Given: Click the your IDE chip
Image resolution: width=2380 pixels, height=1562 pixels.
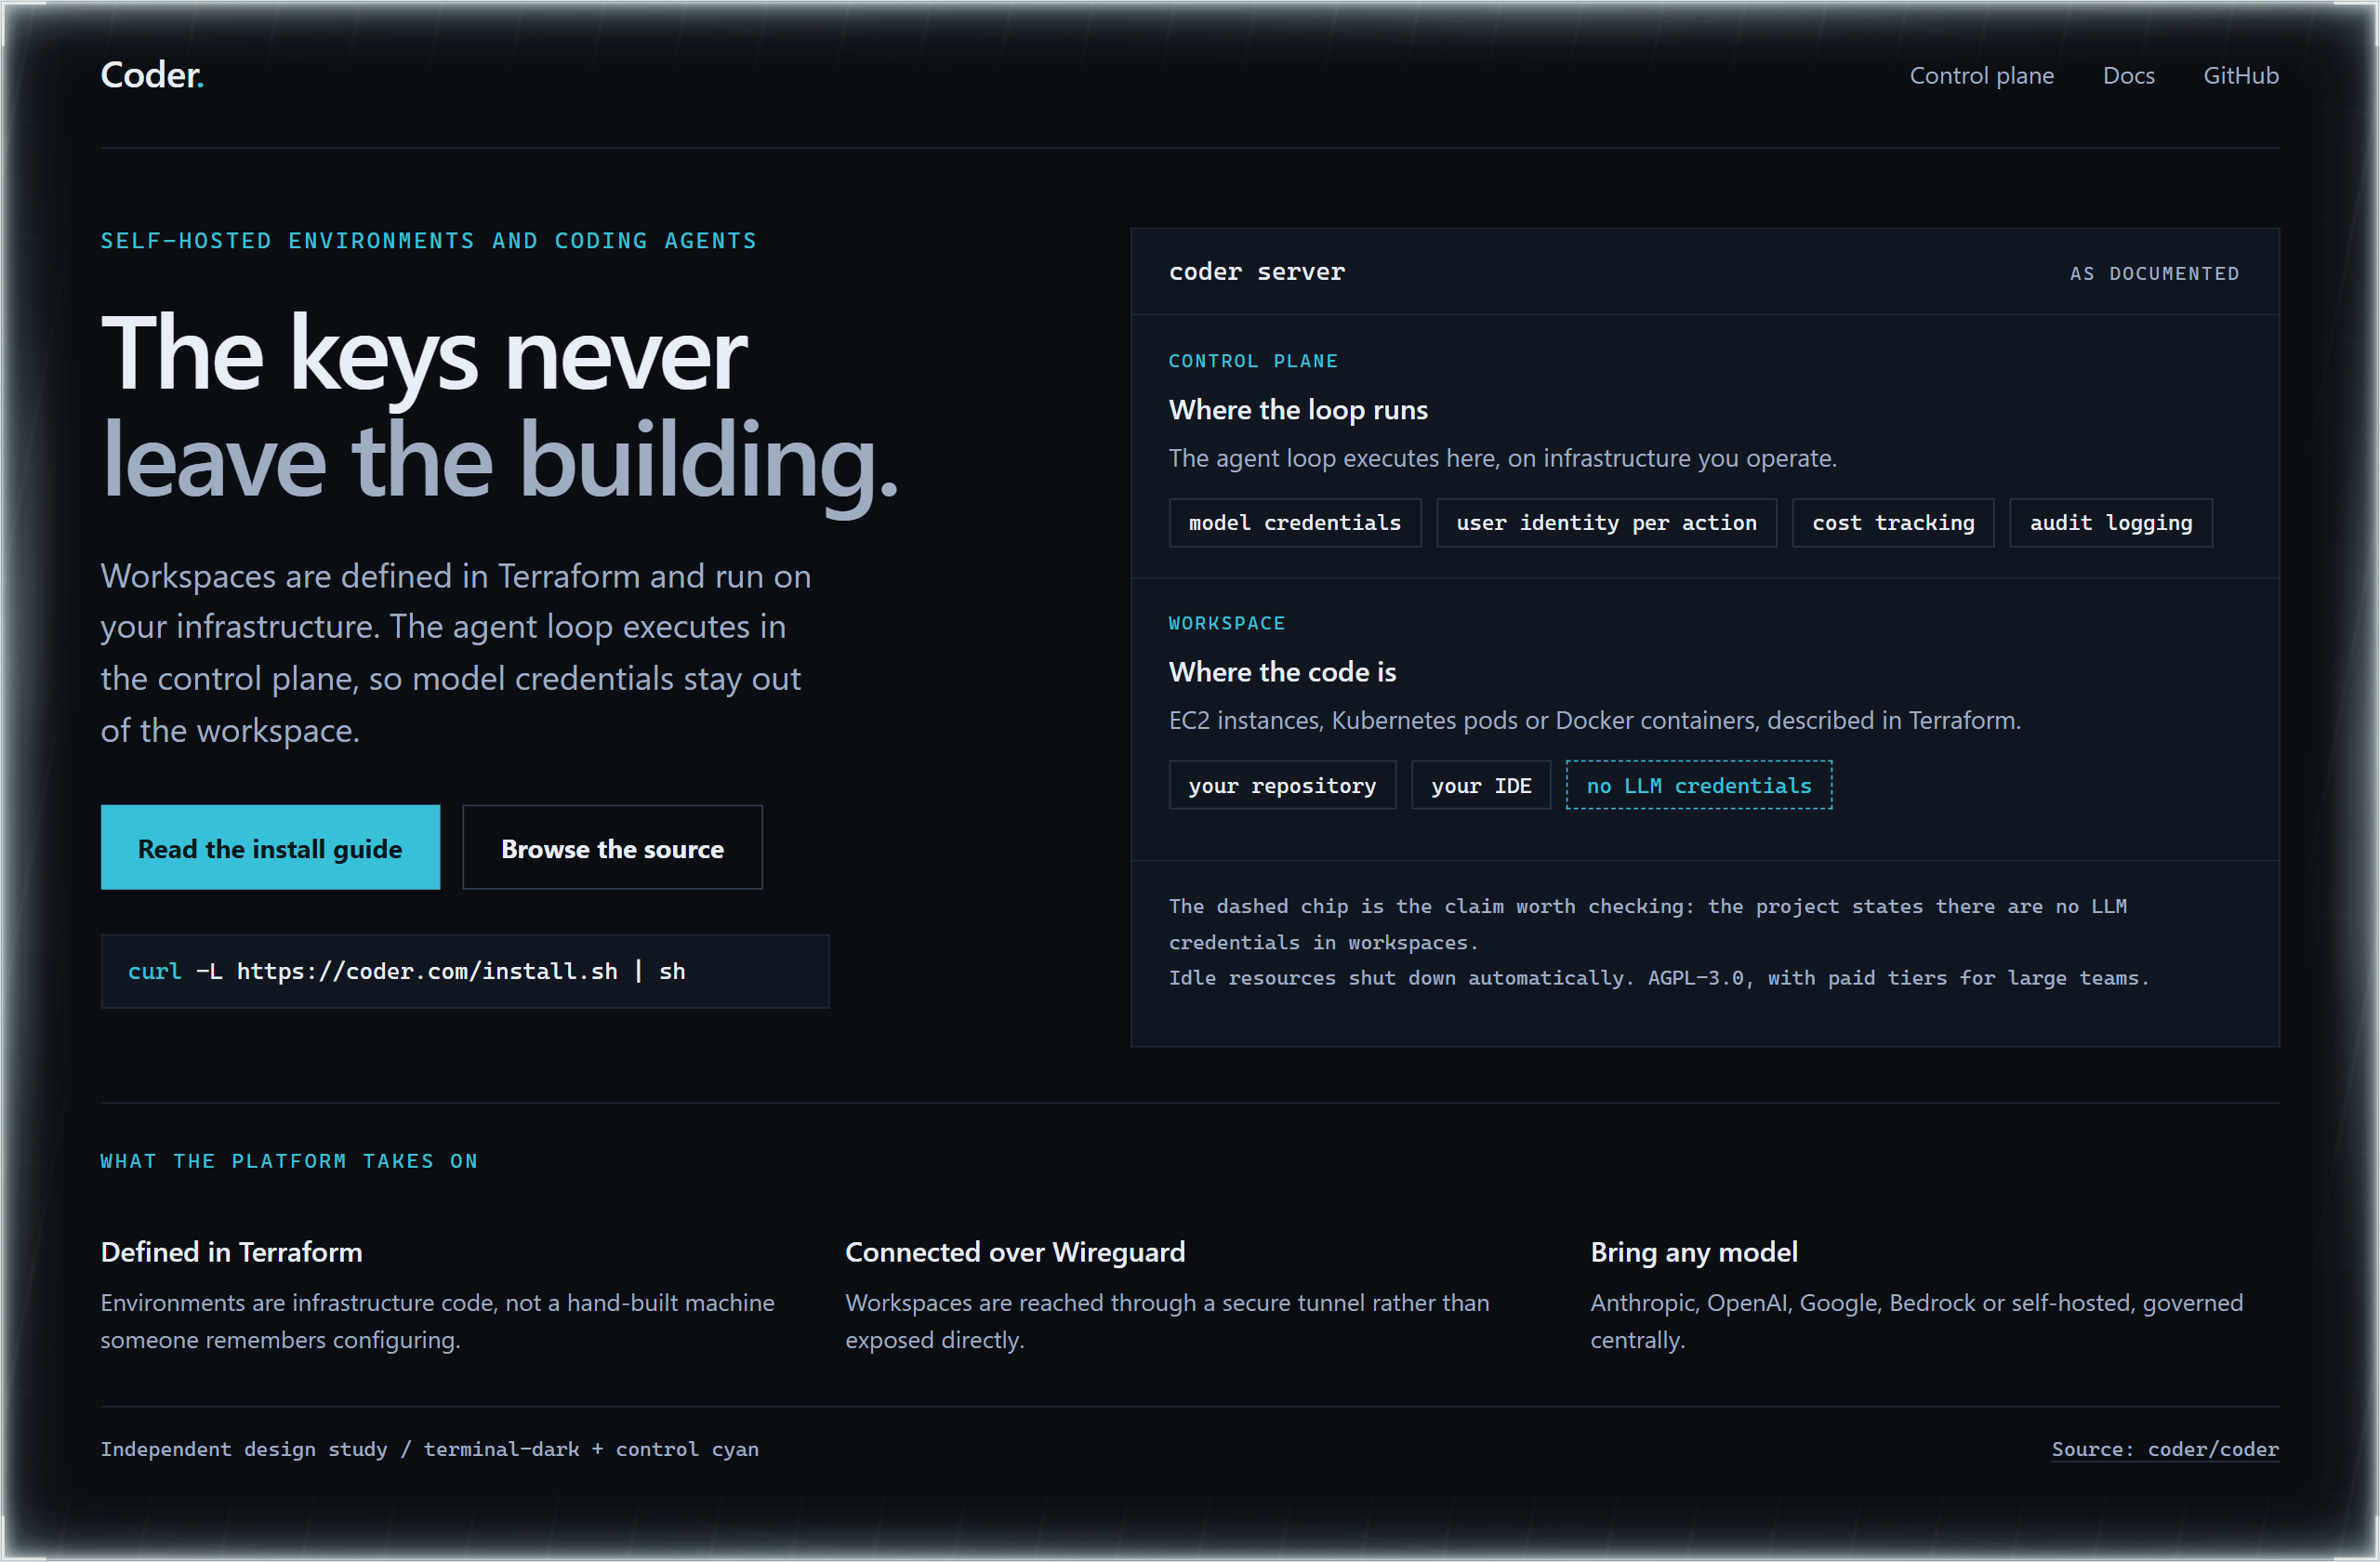Looking at the screenshot, I should 1481,786.
